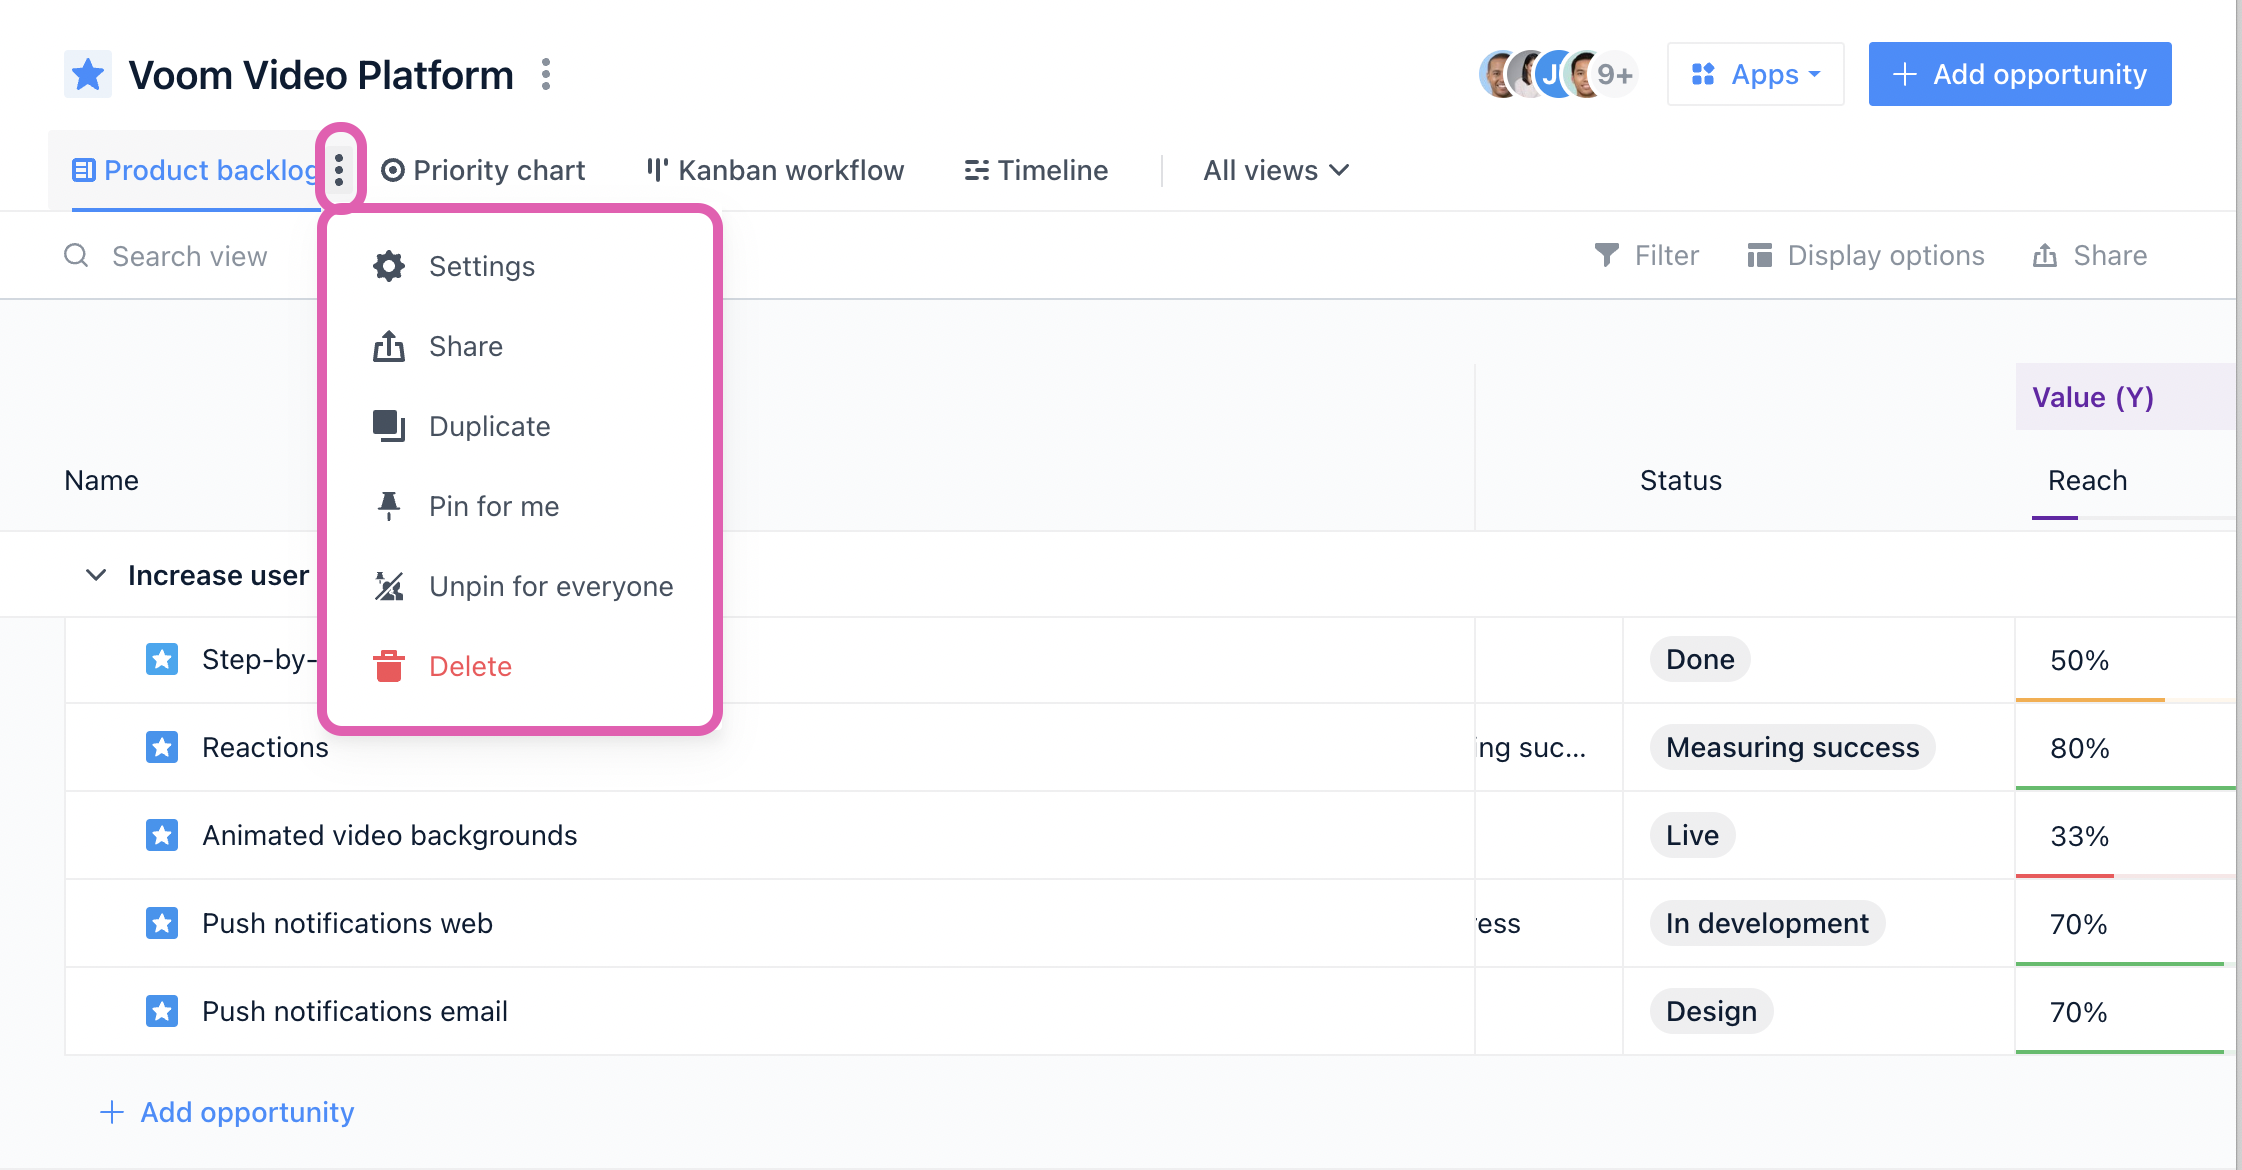Click the pin icon for Pin for me
The image size is (2242, 1170).
[389, 506]
